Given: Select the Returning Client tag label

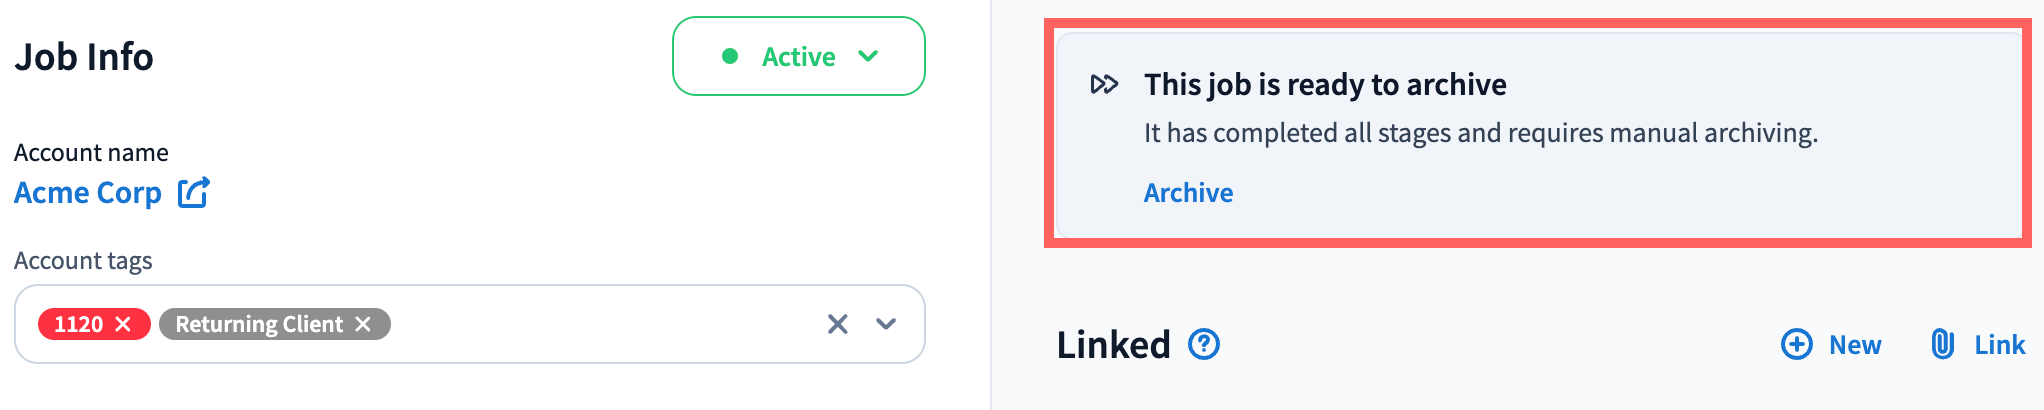Looking at the screenshot, I should [x=259, y=324].
